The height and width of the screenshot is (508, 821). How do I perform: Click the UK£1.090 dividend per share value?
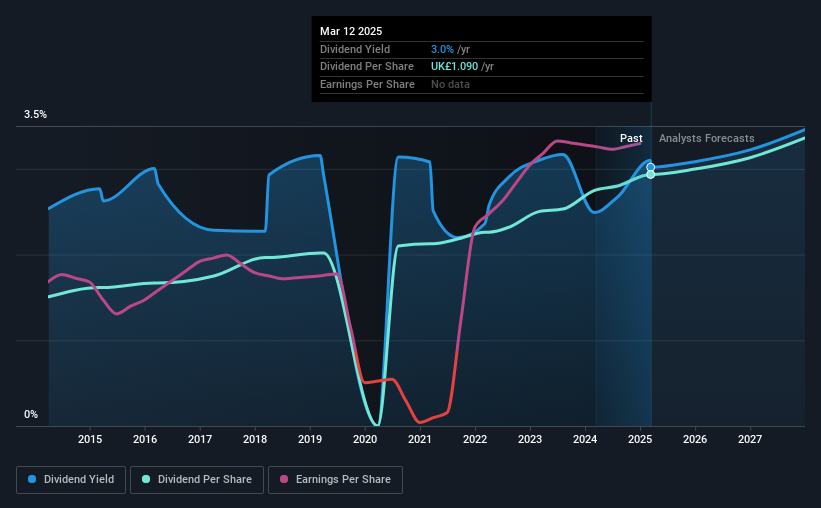click(454, 67)
